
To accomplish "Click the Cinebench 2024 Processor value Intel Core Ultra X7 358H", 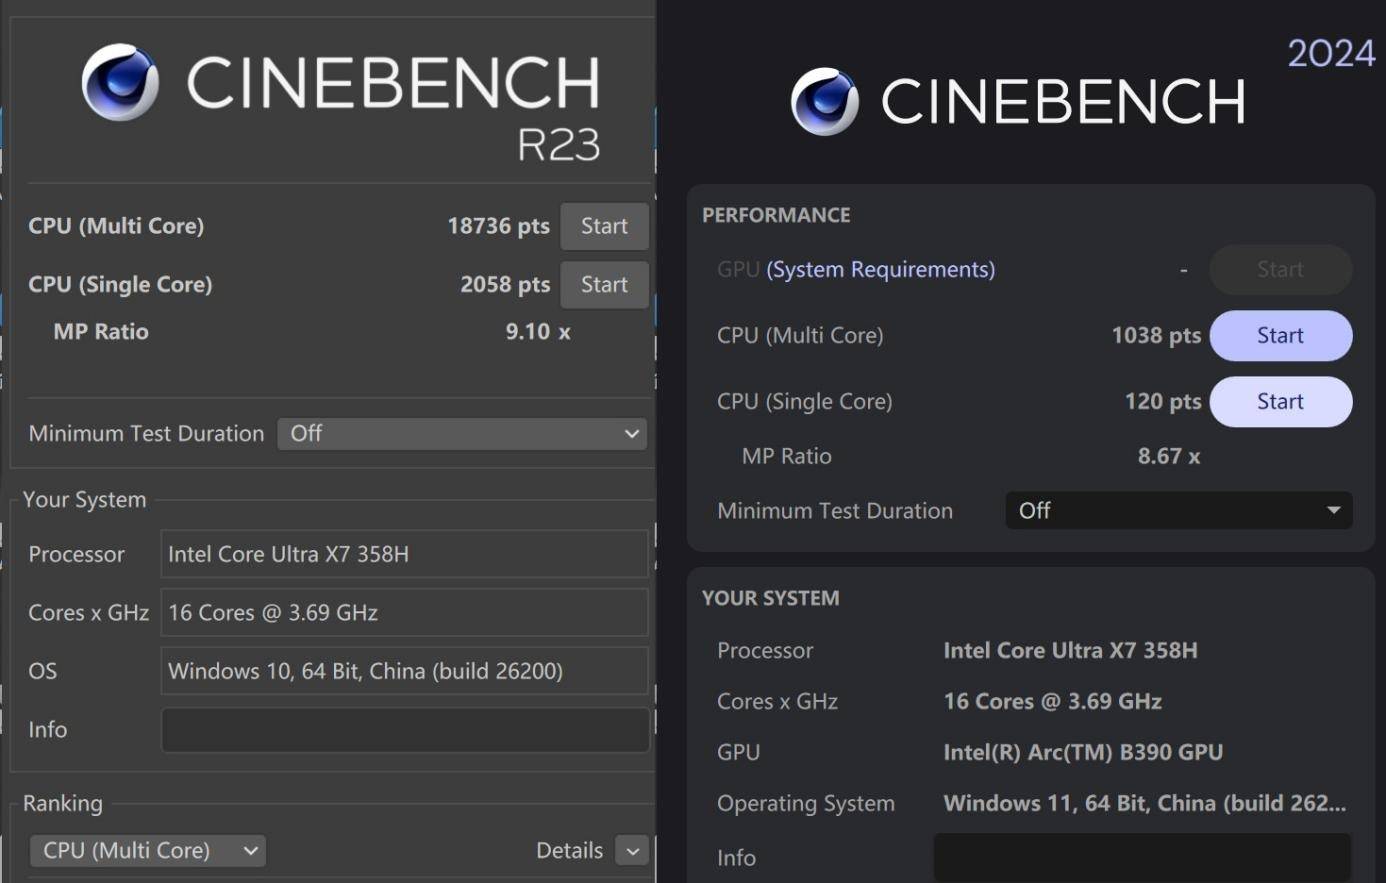I will pyautogui.click(x=1070, y=650).
